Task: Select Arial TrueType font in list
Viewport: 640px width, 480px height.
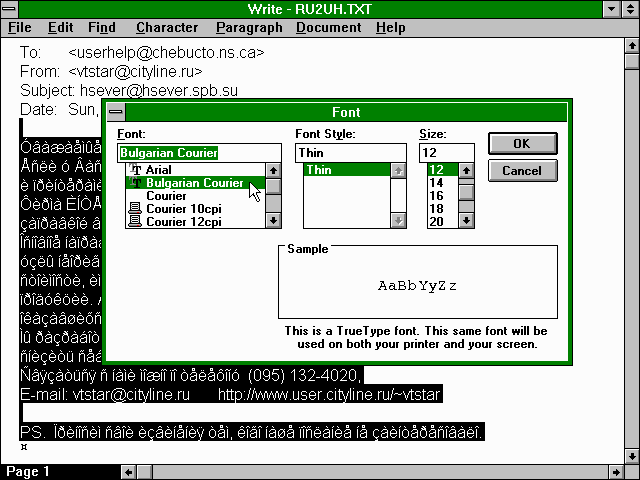Action: click(160, 170)
